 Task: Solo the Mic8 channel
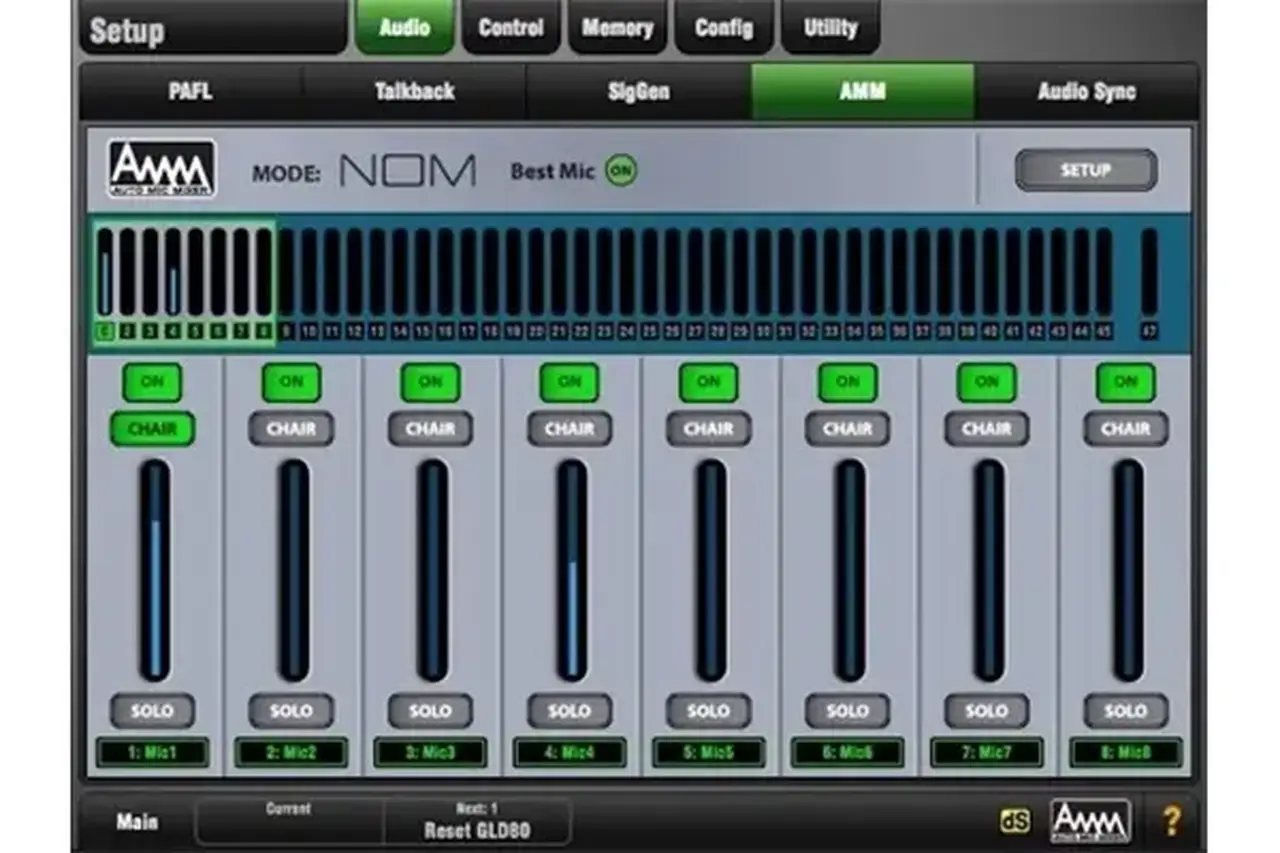tap(1125, 711)
